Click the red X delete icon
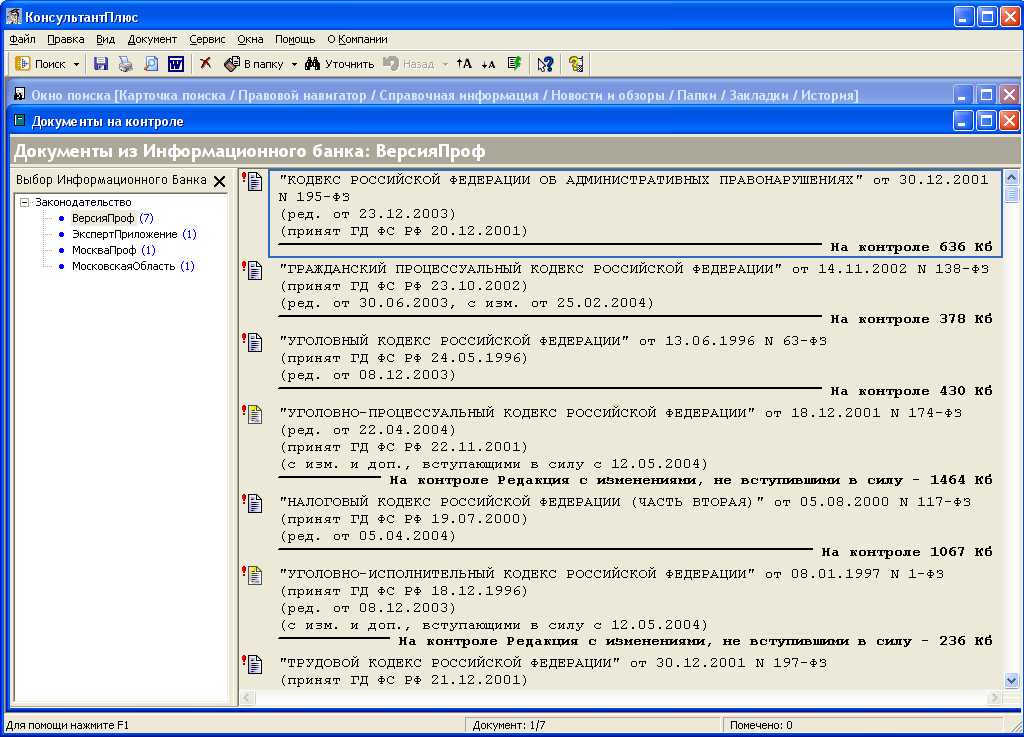 pyautogui.click(x=206, y=63)
